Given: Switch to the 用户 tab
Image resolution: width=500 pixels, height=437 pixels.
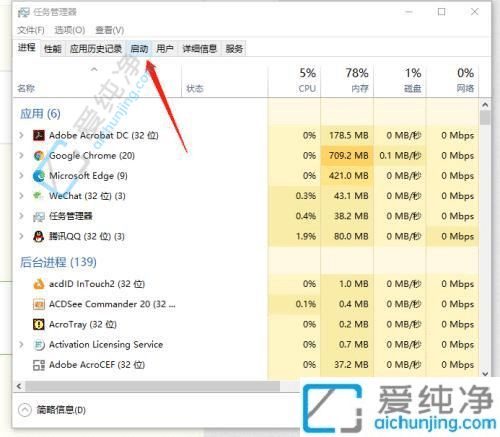Looking at the screenshot, I should coord(165,49).
